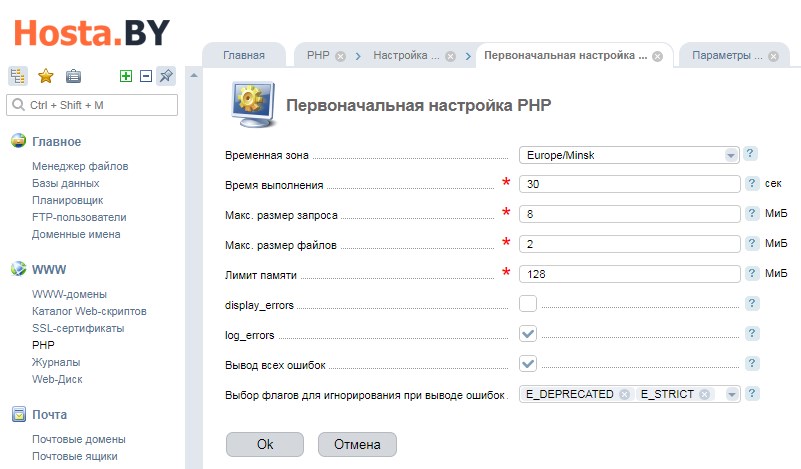Open WWW-домены
Viewport: 801px width, 469px height.
coord(69,294)
